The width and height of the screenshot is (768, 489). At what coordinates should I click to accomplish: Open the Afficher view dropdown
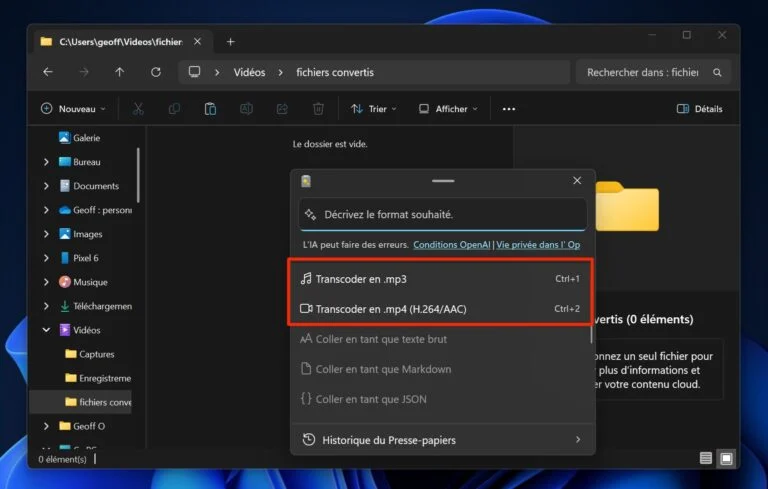click(x=447, y=109)
